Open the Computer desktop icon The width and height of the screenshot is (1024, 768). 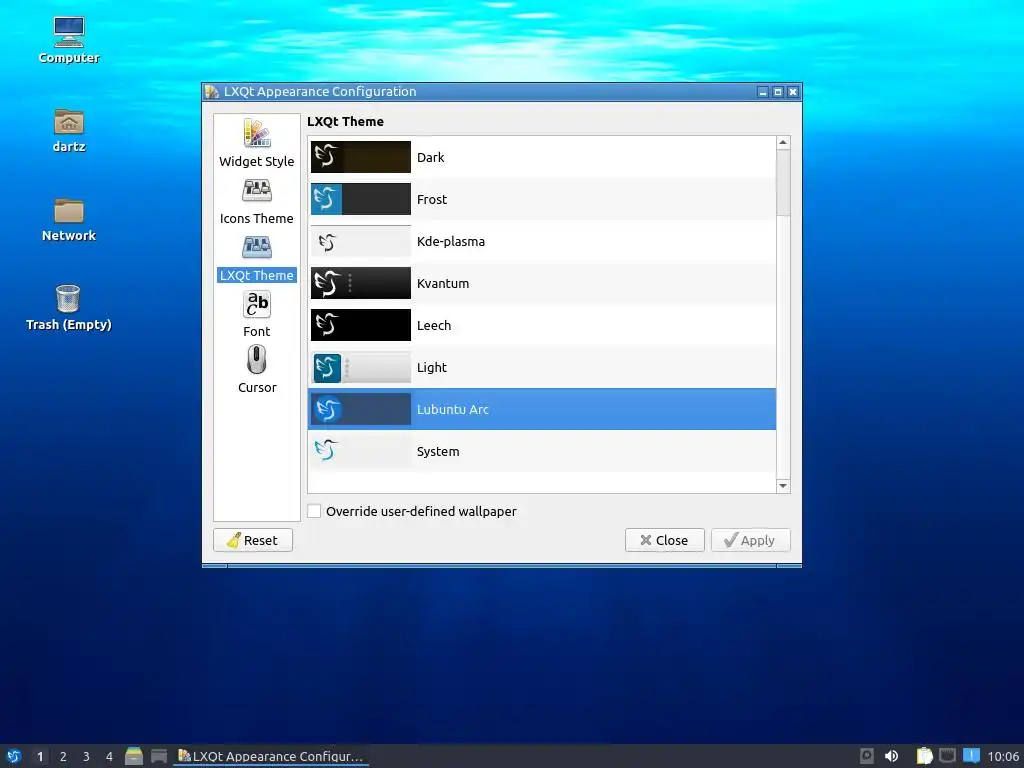69,40
